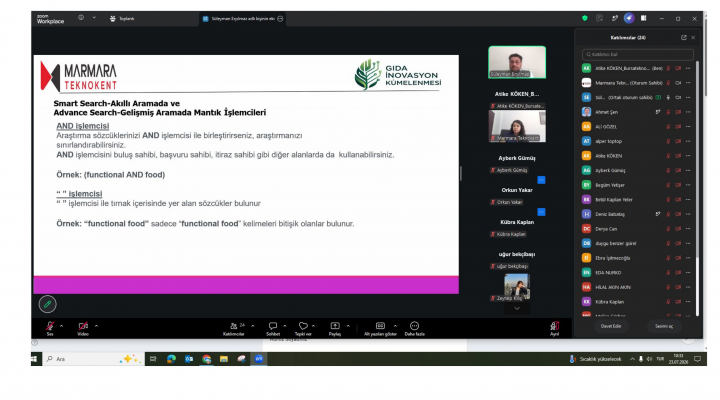Click Ahmet Şen's profile photo avatar
The height and width of the screenshot is (400, 720).
[586, 112]
